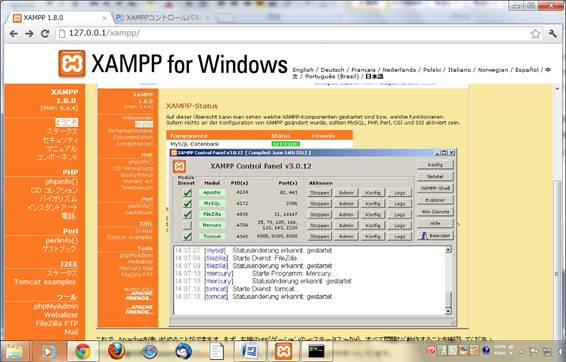Viewport: 566px width, 362px height.
Task: Click the log area scrollbar up arrow
Action: coord(448,249)
